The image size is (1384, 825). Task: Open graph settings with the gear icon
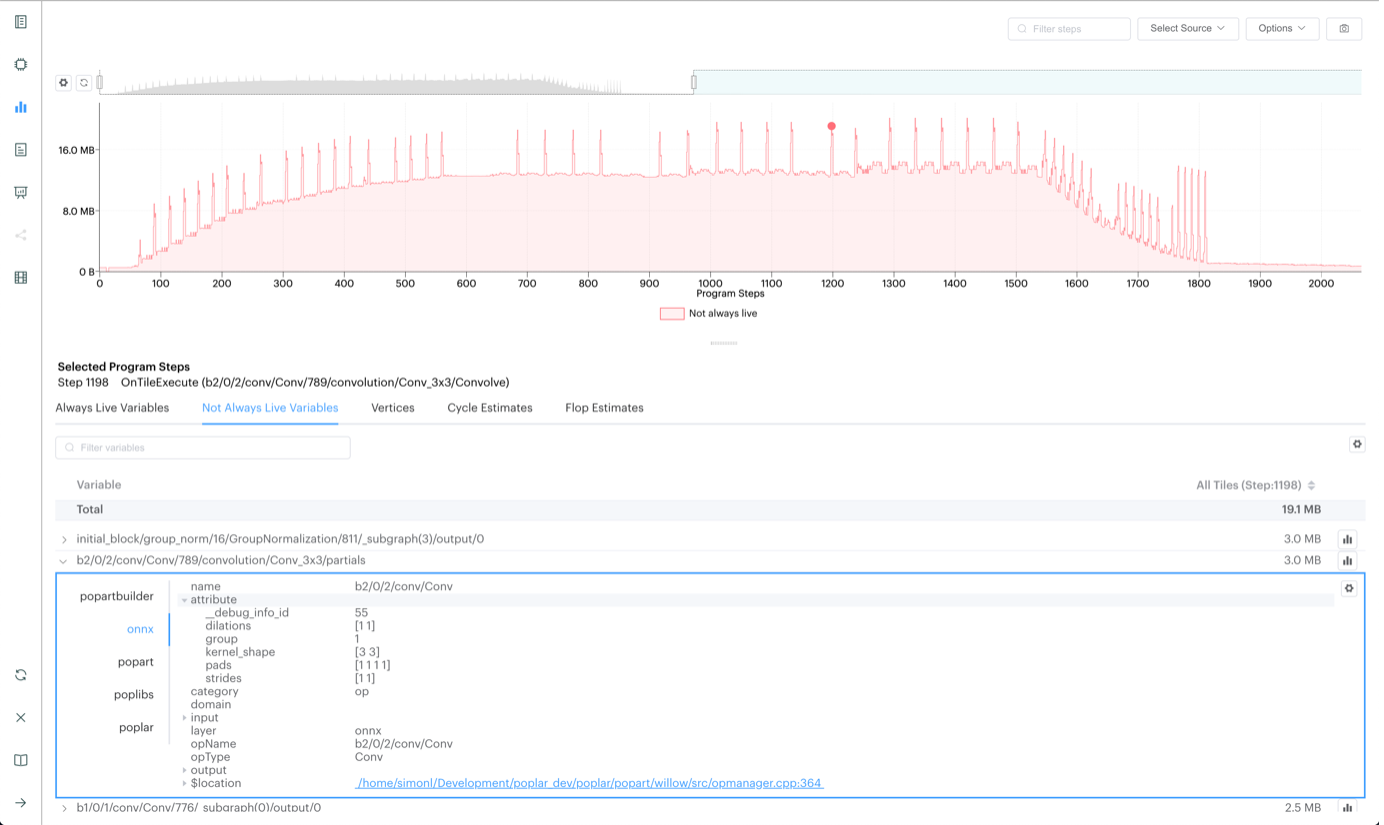(63, 82)
